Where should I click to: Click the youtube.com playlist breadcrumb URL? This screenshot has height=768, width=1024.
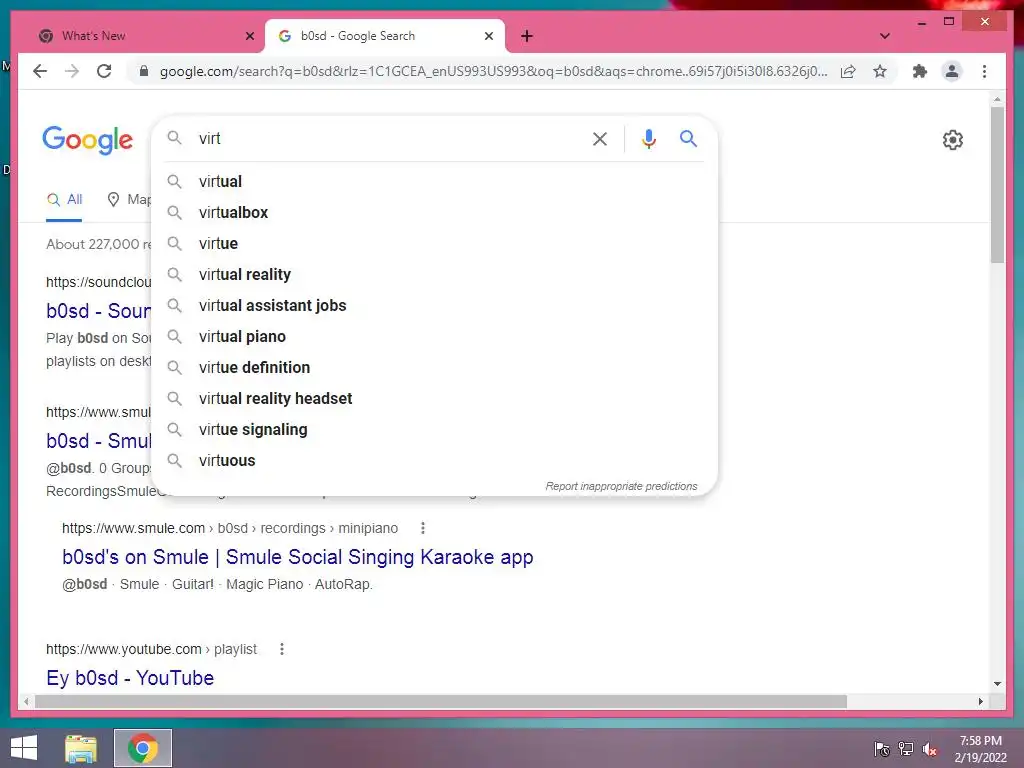(x=152, y=649)
